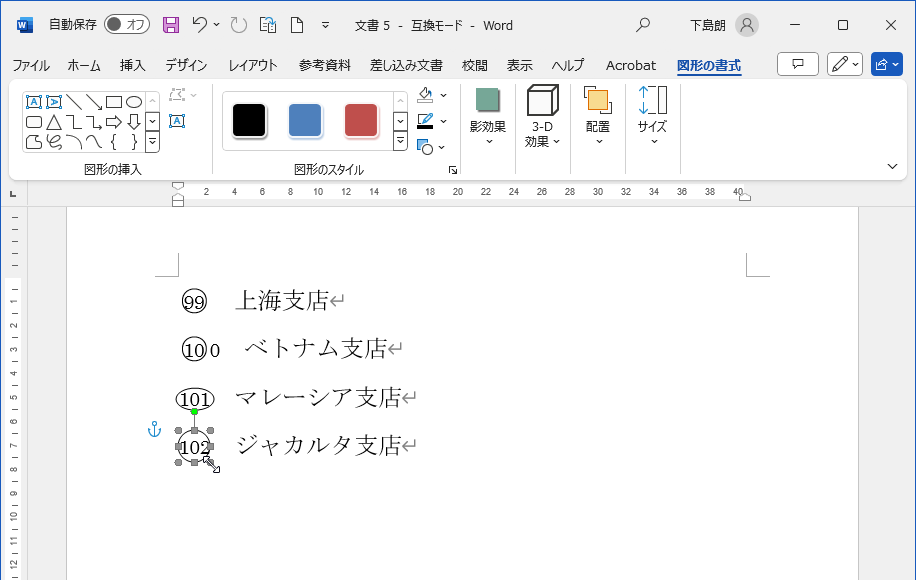Apply the red shape style swatch
The width and height of the screenshot is (916, 580).
click(x=361, y=120)
